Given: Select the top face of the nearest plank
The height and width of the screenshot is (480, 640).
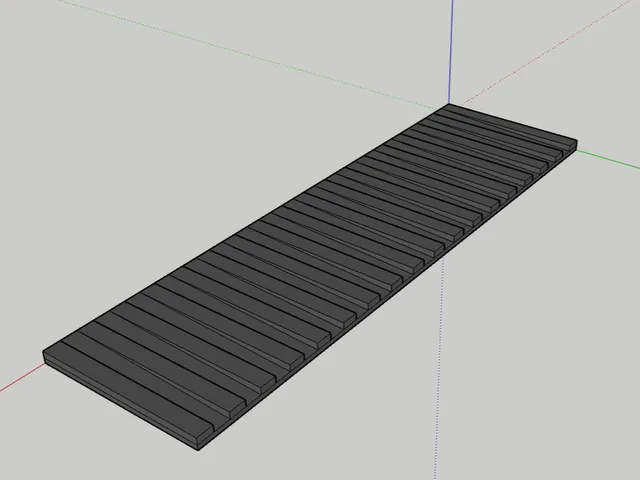Looking at the screenshot, I should tap(129, 386).
